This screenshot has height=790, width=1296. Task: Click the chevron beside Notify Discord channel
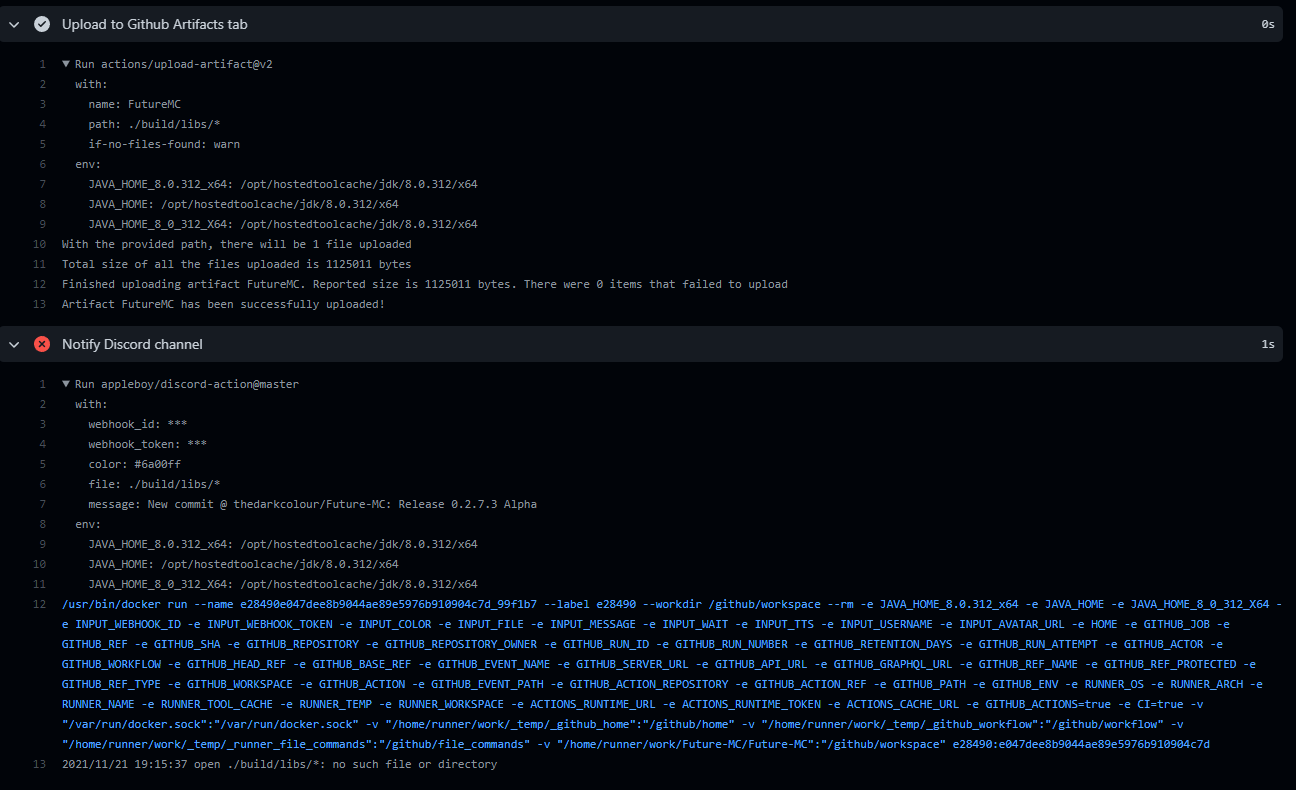click(x=15, y=344)
